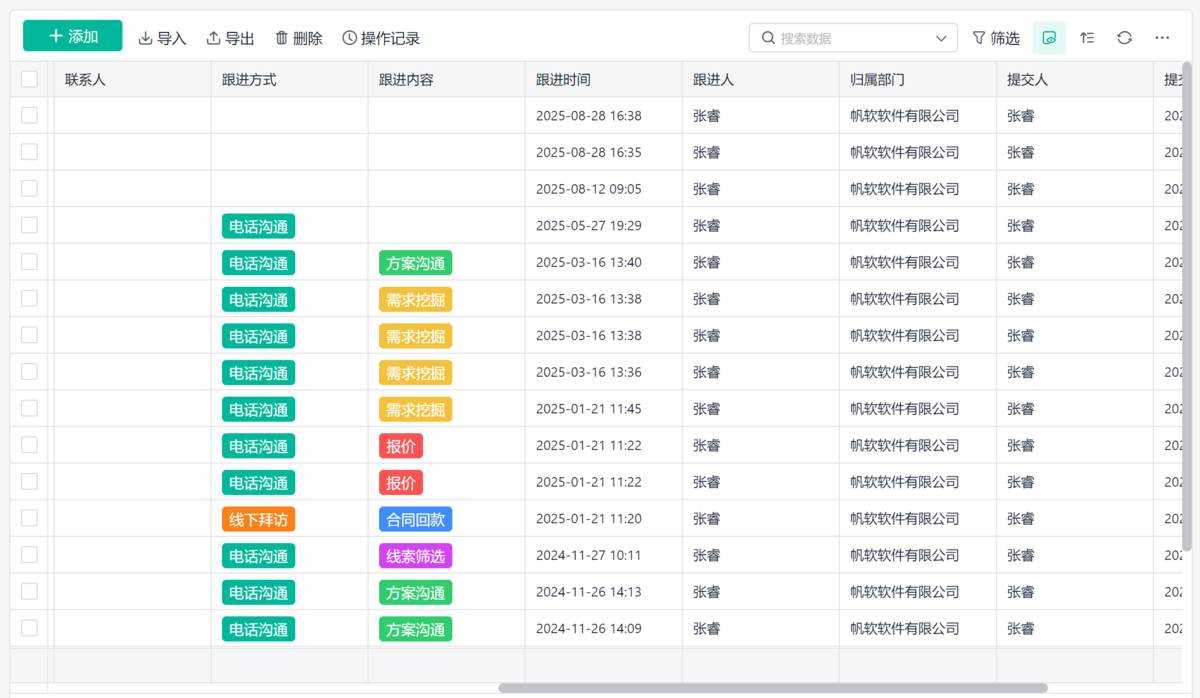Refresh the table data with the refresh icon
Image resolution: width=1200 pixels, height=698 pixels.
pyautogui.click(x=1125, y=38)
